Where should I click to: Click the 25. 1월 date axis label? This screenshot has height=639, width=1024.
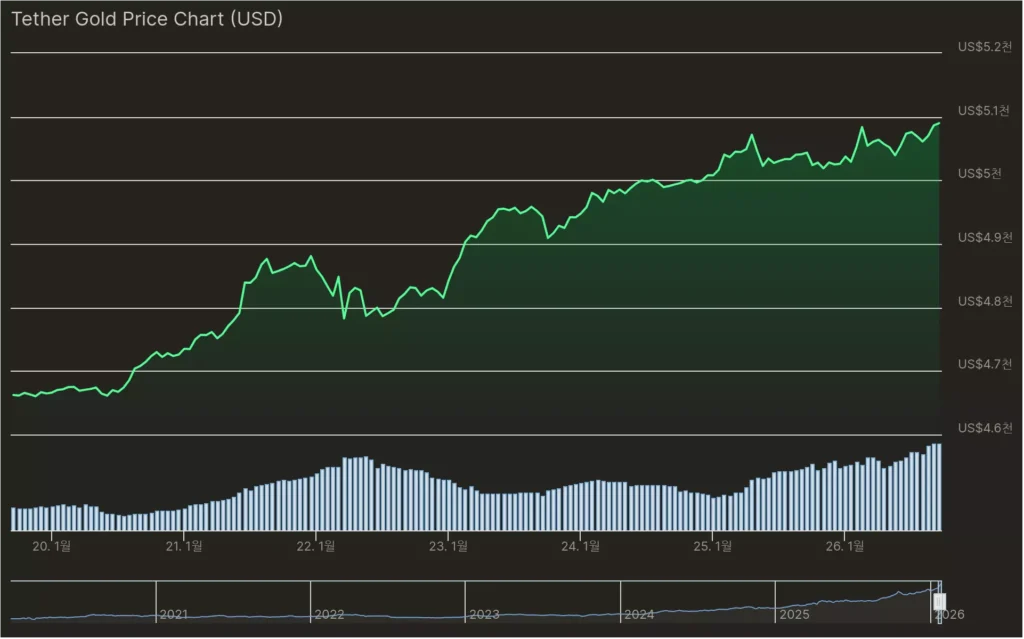coord(713,546)
